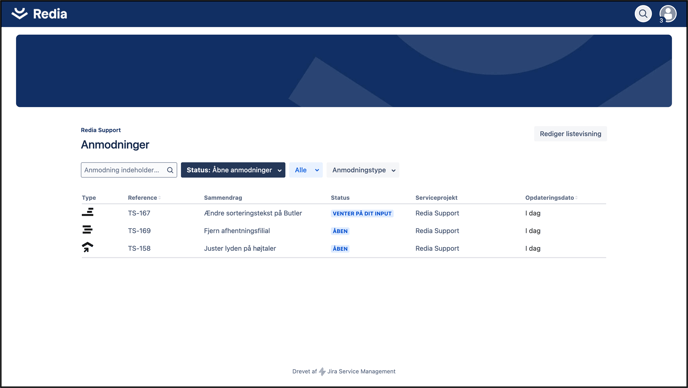Open Fjern afhentningsfilial request
The width and height of the screenshot is (688, 388).
pos(237,230)
